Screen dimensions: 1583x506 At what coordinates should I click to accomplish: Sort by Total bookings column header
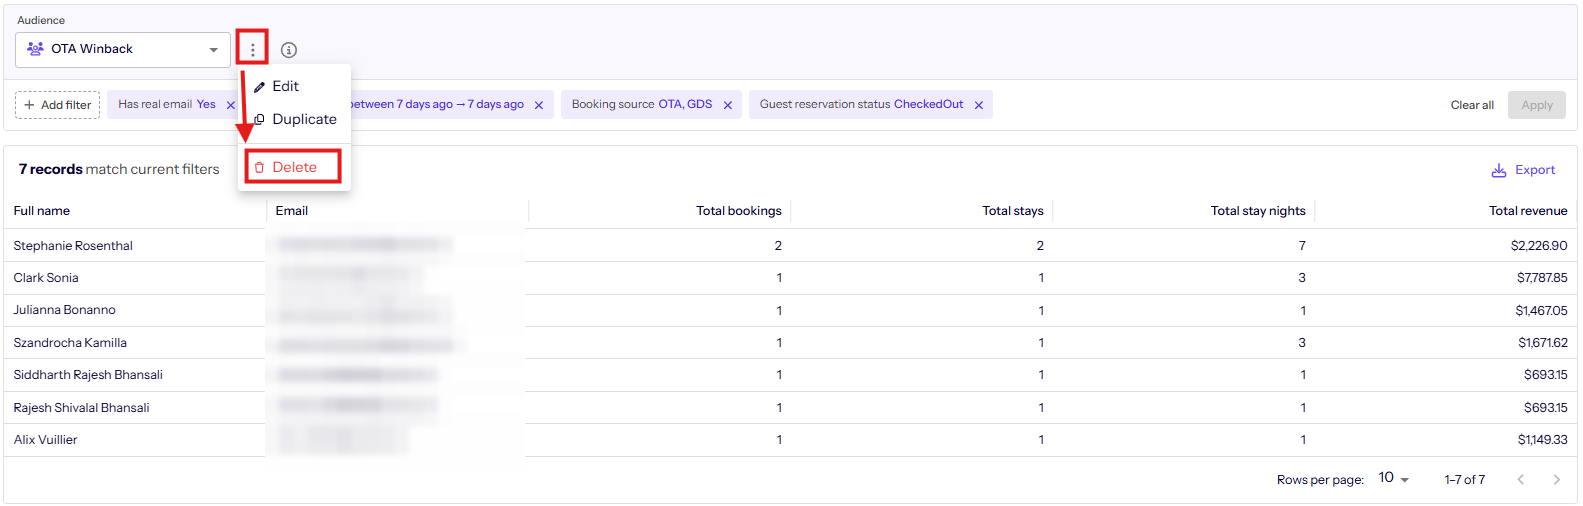pos(739,211)
